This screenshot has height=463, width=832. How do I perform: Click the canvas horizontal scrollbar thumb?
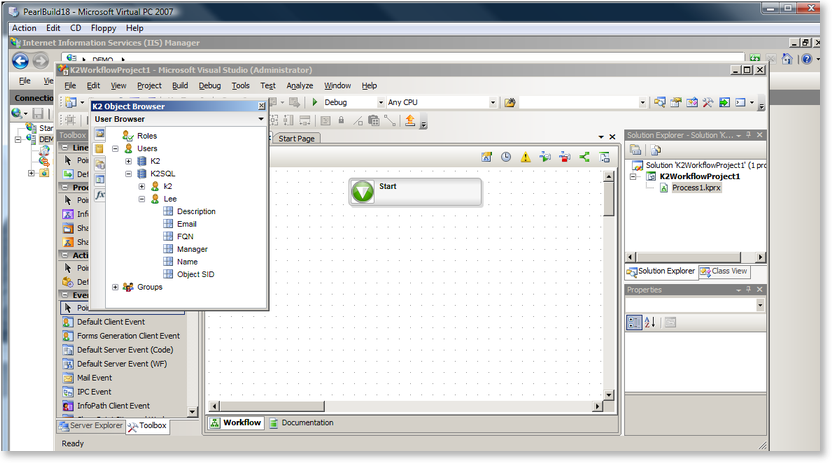[x=272, y=406]
